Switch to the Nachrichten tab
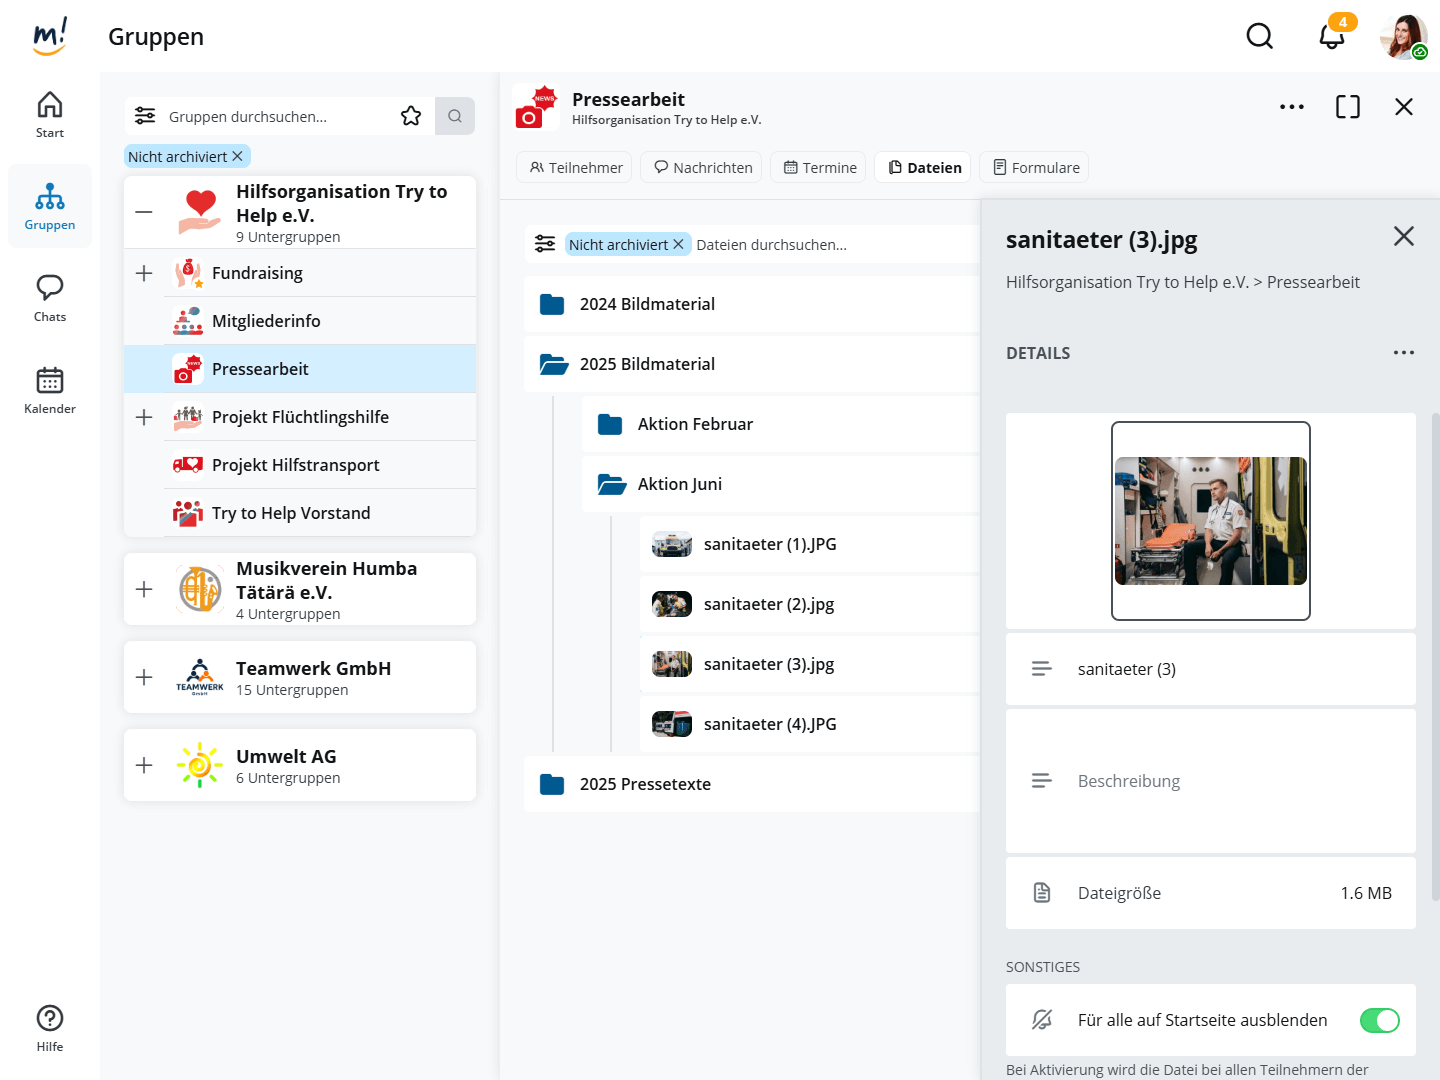The image size is (1440, 1080). coord(702,167)
